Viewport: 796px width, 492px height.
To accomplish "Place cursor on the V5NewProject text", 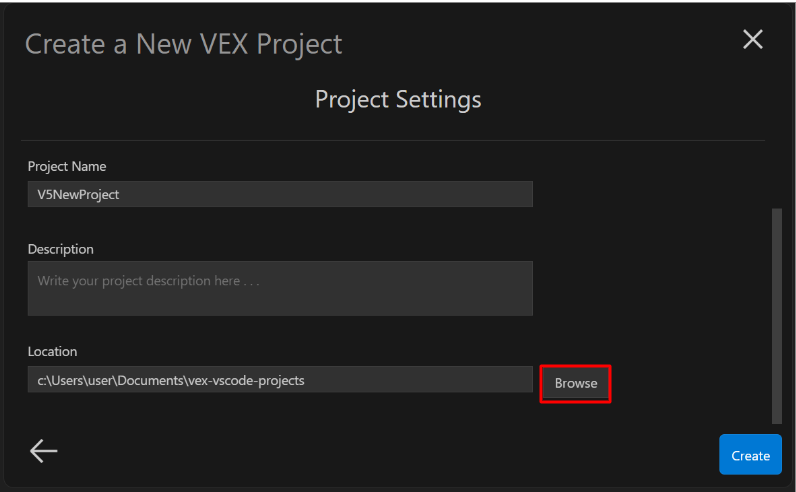I will click(x=79, y=195).
